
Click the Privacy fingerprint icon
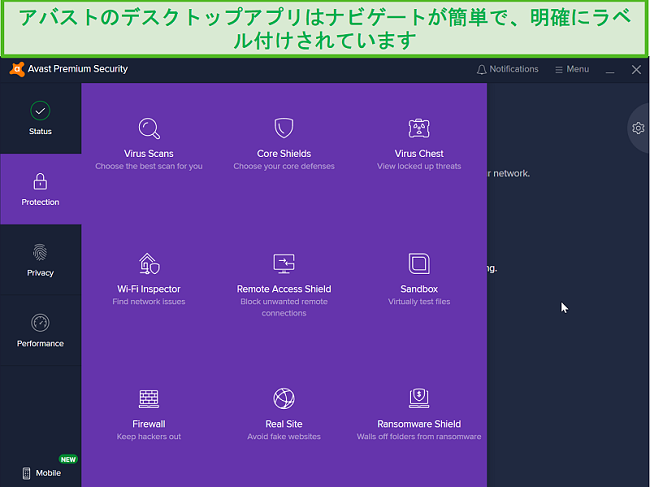pyautogui.click(x=40, y=252)
